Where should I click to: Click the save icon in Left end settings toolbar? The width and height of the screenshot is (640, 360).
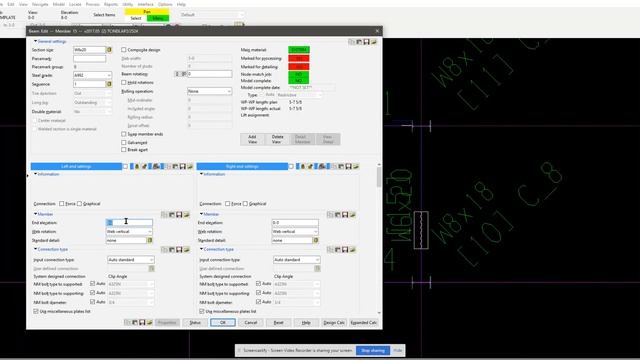182,167
